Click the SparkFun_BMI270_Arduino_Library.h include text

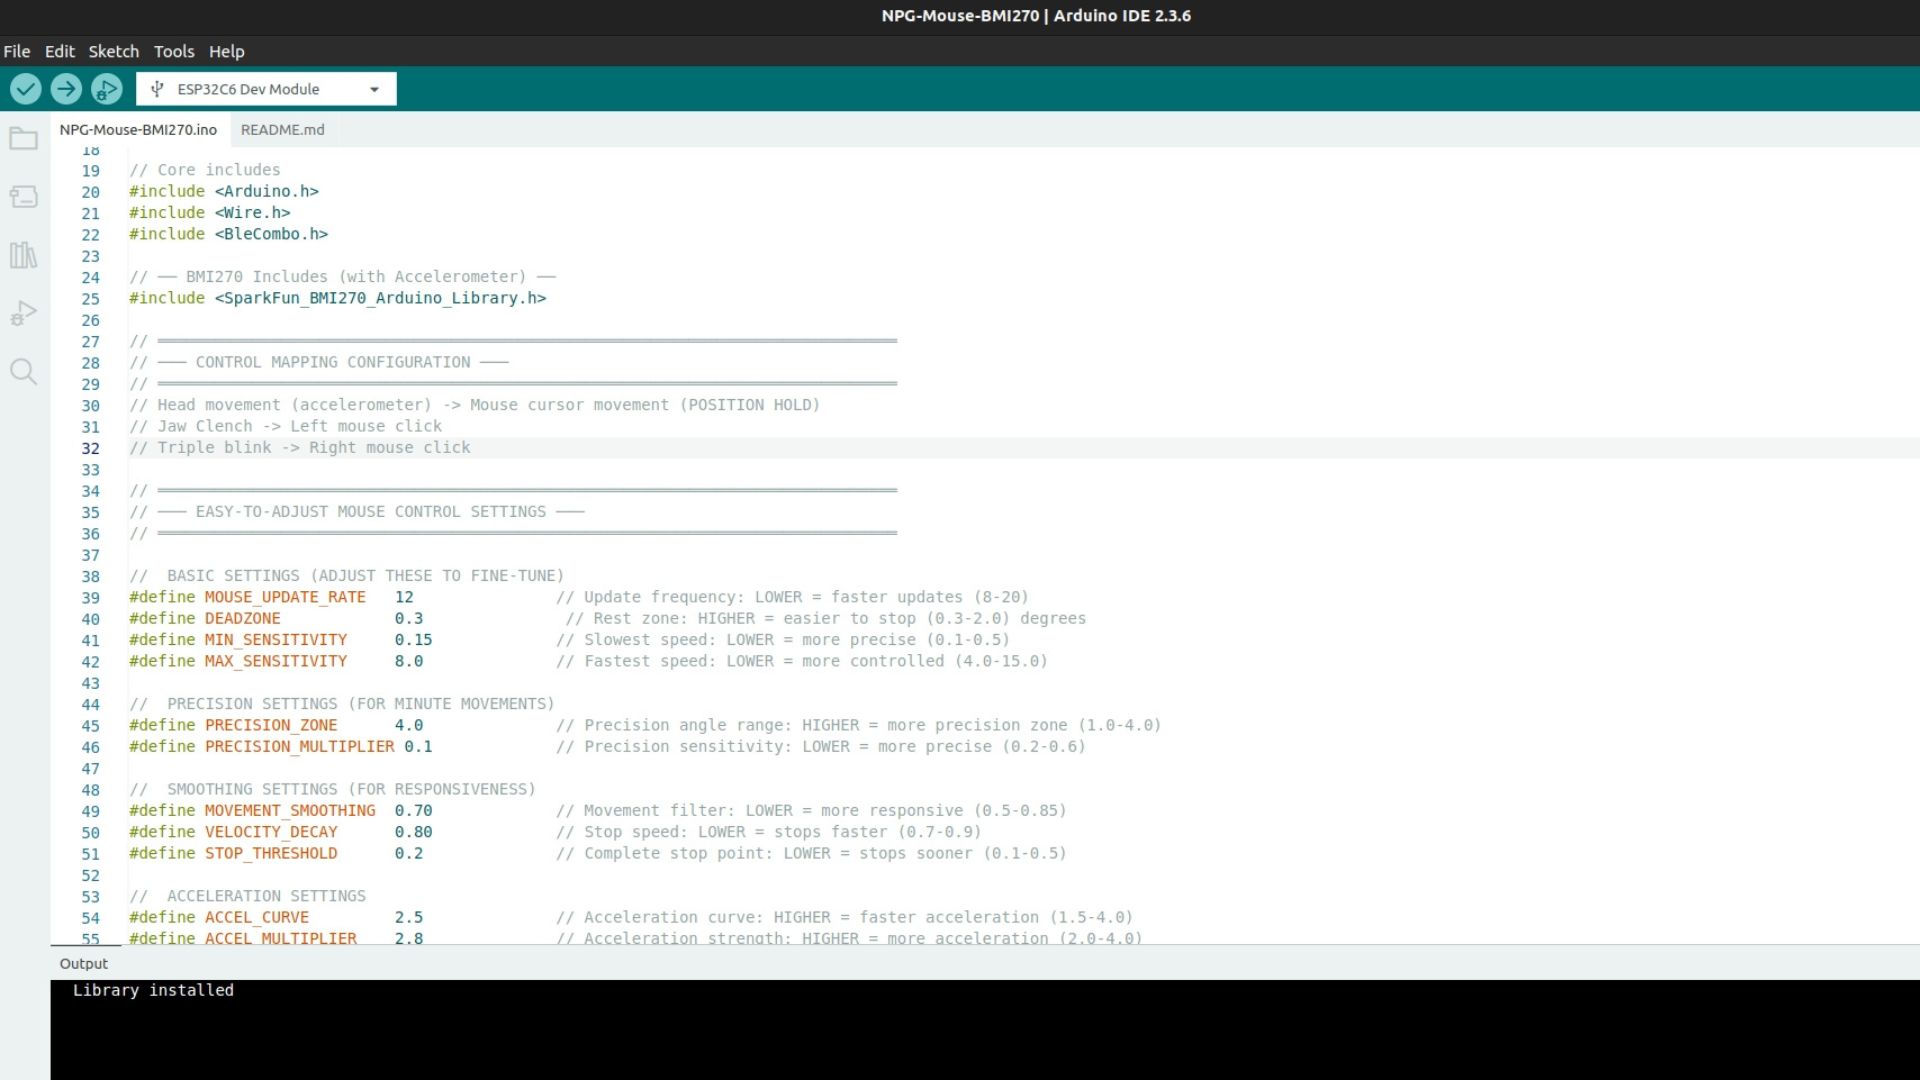(x=381, y=298)
